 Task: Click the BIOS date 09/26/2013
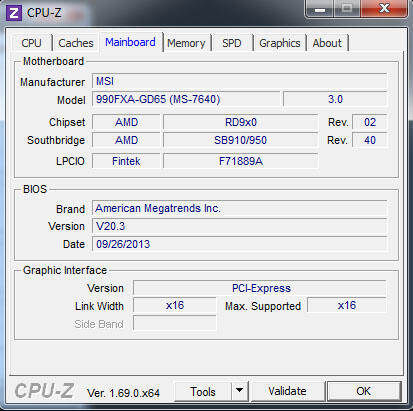239,244
